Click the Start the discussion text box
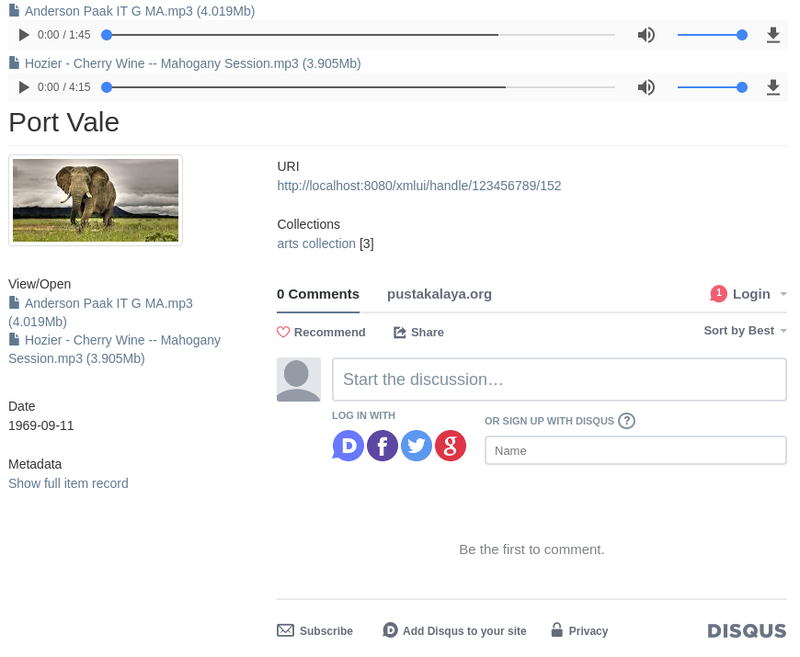The image size is (800, 657). (x=559, y=380)
